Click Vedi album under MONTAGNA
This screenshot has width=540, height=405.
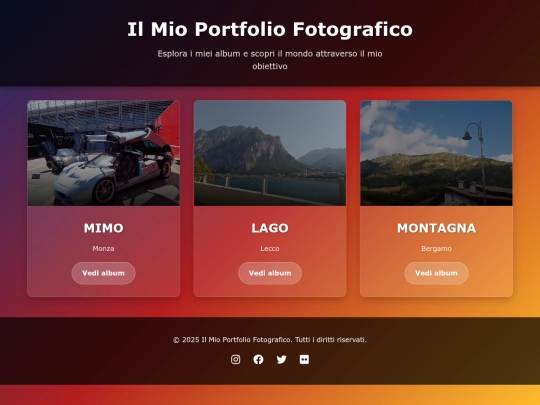coord(436,273)
